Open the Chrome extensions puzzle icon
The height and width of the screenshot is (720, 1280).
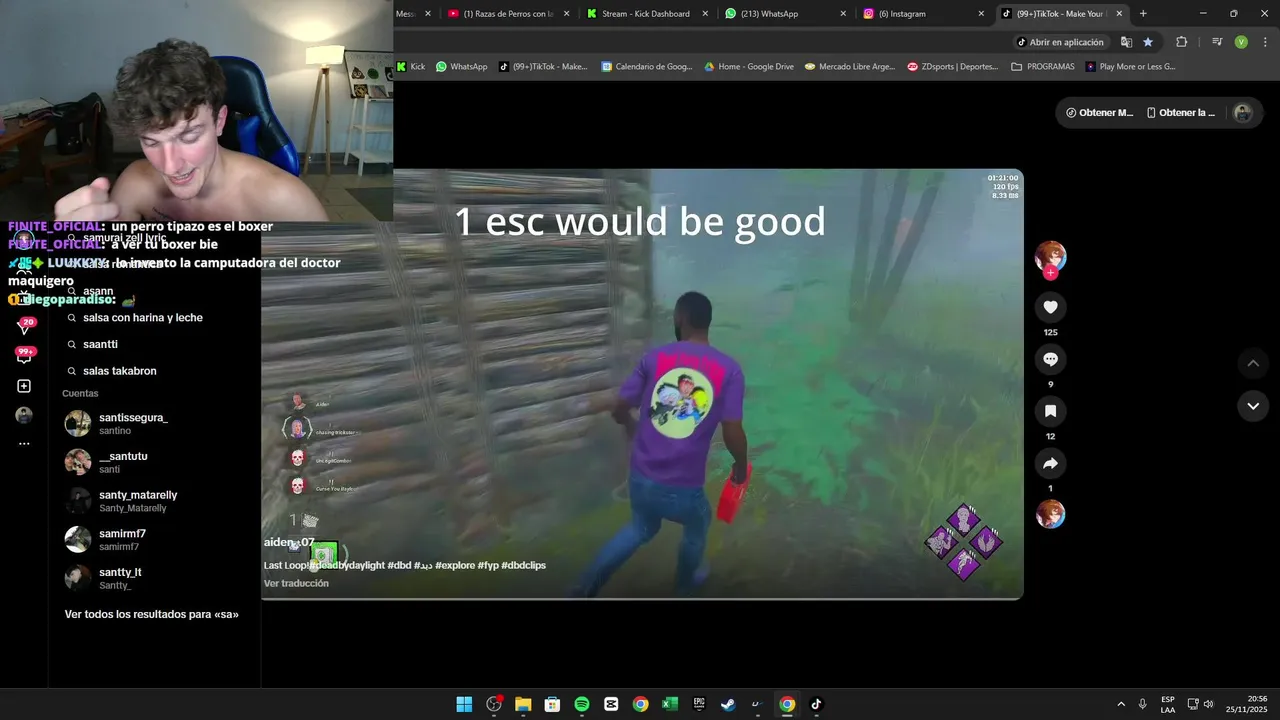coord(1181,42)
